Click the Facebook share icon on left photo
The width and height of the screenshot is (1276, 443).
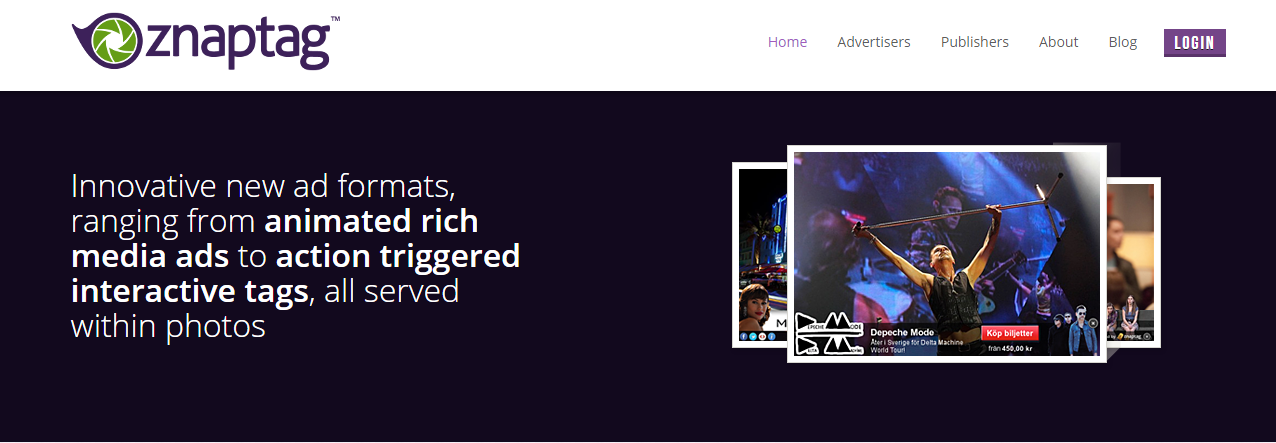click(743, 336)
